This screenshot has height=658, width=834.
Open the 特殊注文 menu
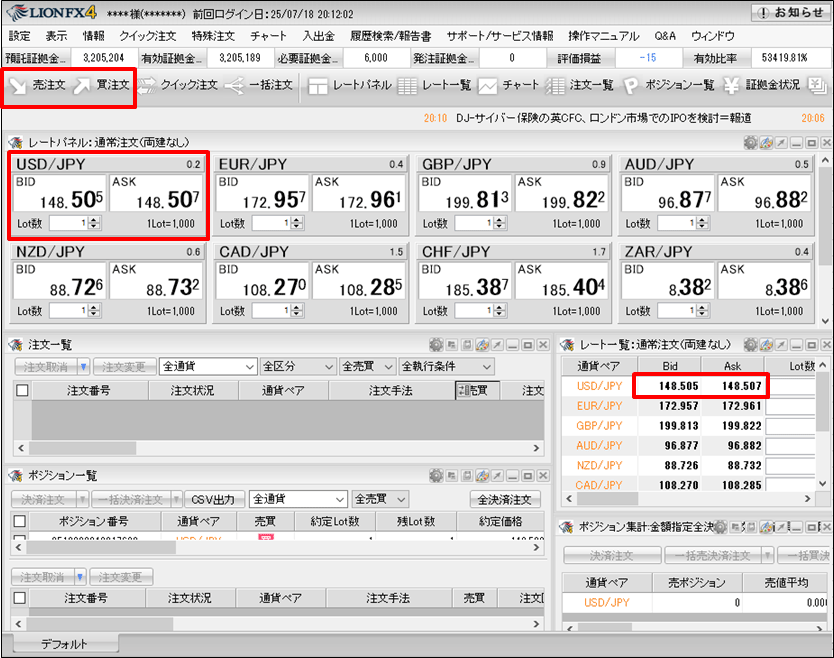pyautogui.click(x=212, y=36)
